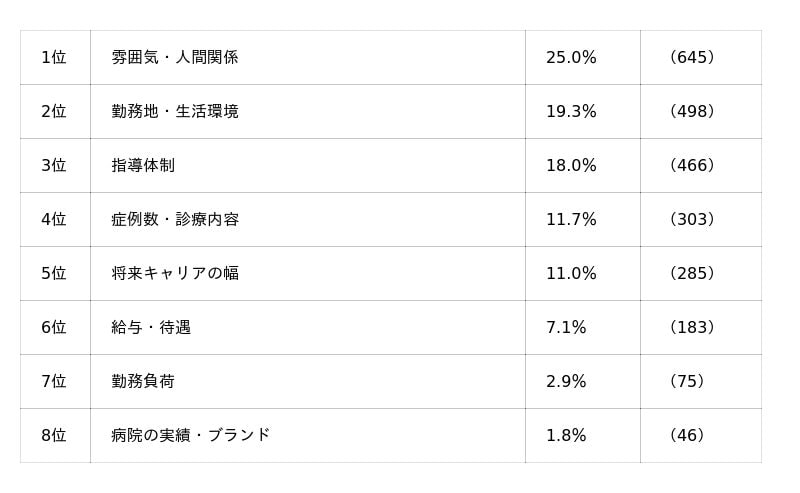The height and width of the screenshot is (493, 800).
Task: Click the 11.7% percentage cell
Action: coord(571,220)
